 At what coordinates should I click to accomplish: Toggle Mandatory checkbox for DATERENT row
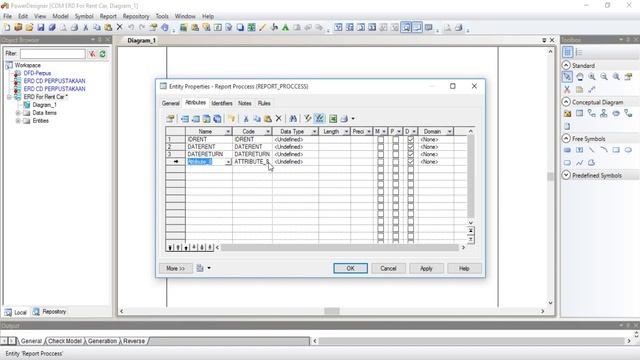pos(380,147)
